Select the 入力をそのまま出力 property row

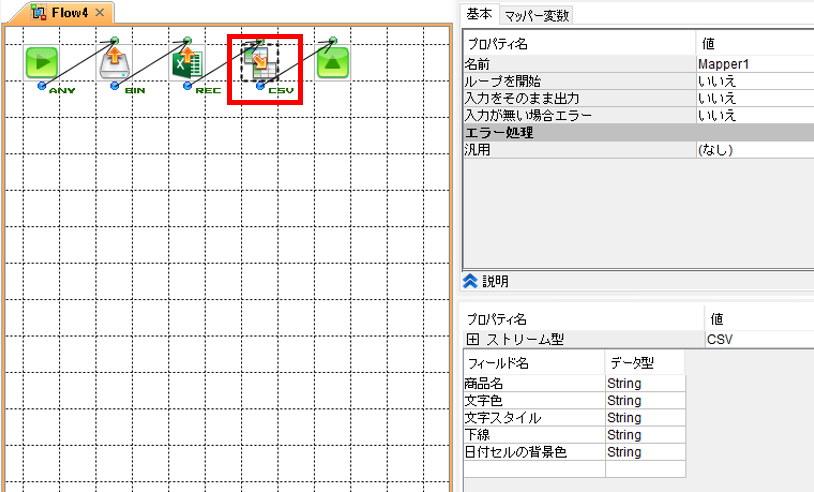coord(639,98)
